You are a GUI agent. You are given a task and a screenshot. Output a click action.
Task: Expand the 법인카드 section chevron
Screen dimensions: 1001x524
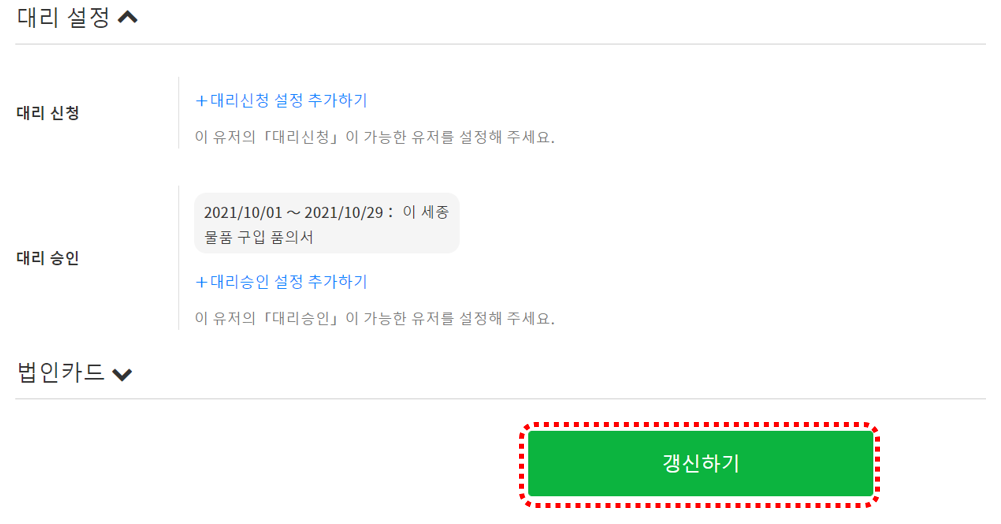tap(122, 375)
